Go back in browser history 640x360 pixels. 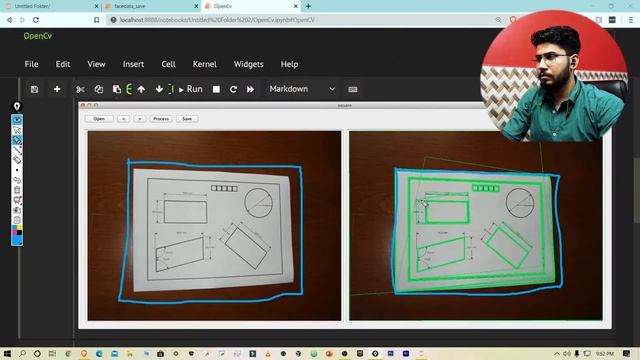coord(9,20)
